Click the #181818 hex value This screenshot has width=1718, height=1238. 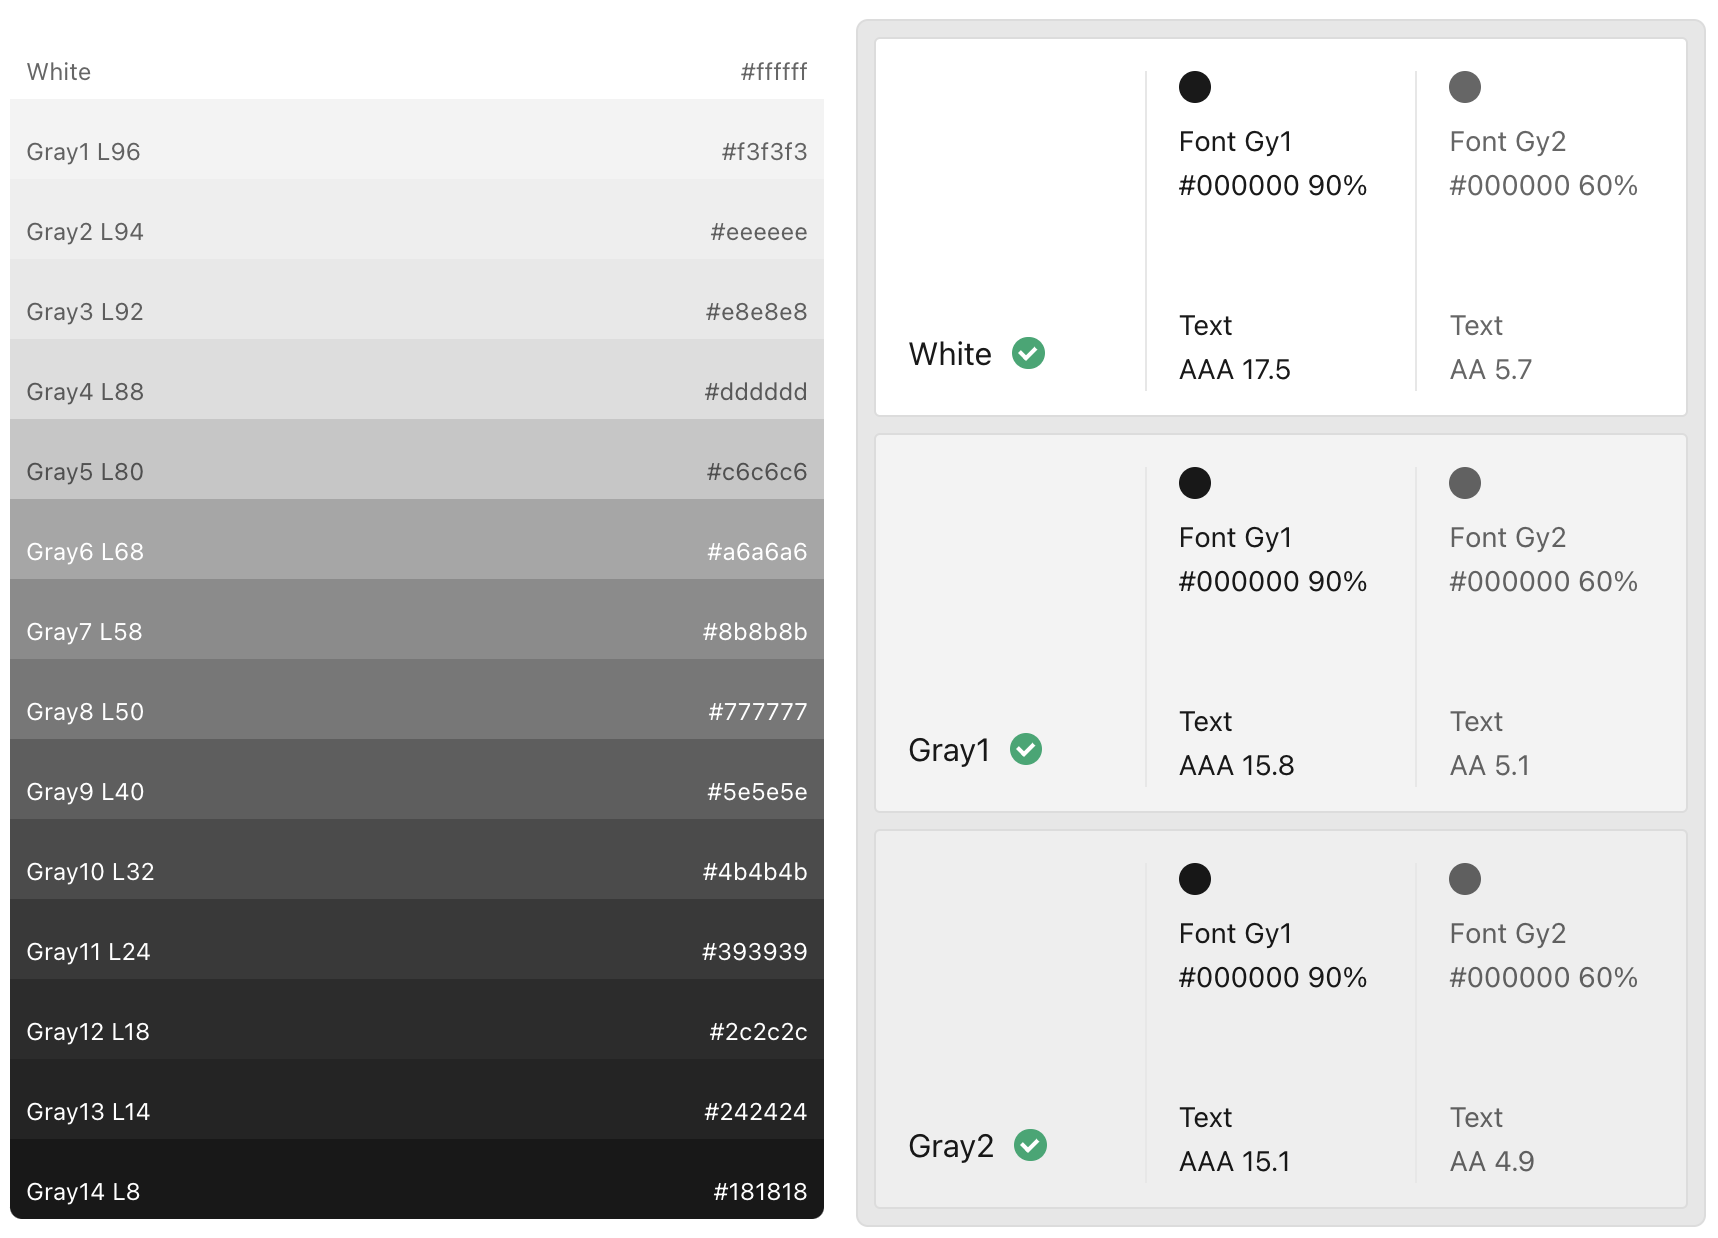[760, 1192]
